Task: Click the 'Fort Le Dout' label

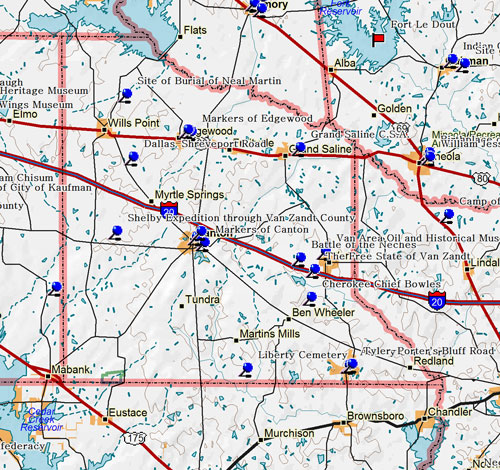Action: tap(423, 24)
